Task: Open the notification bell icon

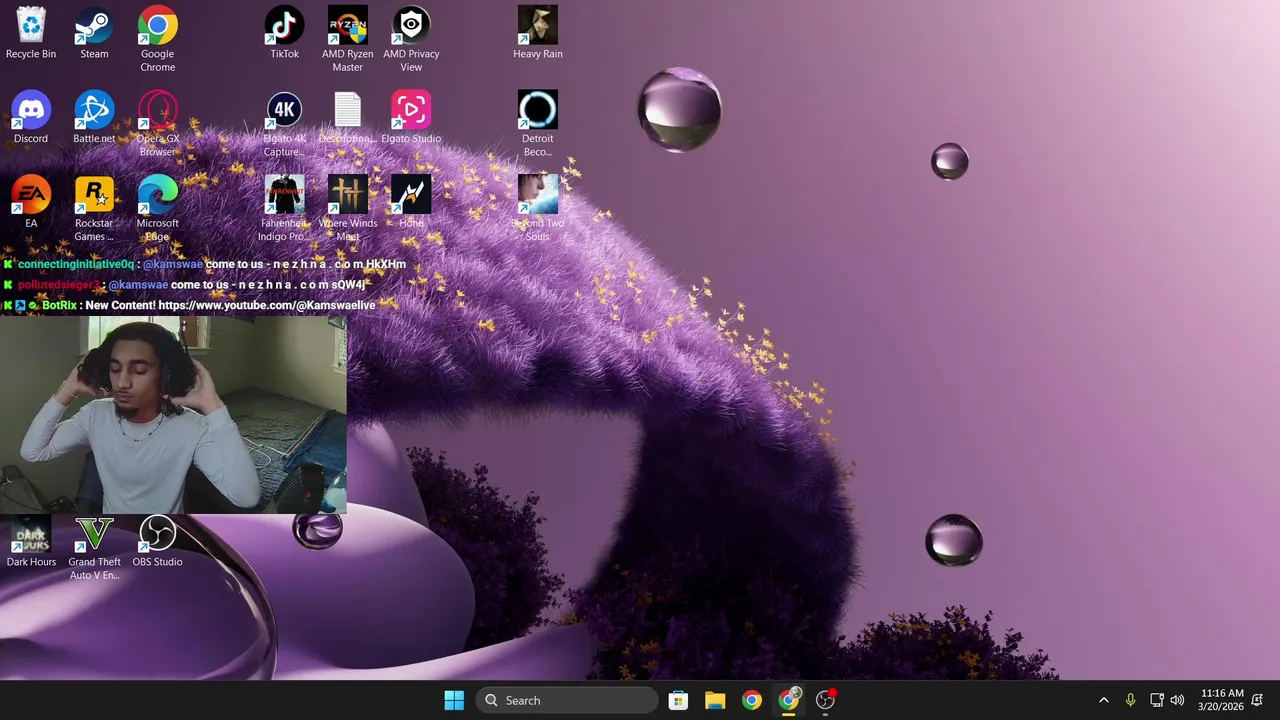Action: coord(1258,700)
